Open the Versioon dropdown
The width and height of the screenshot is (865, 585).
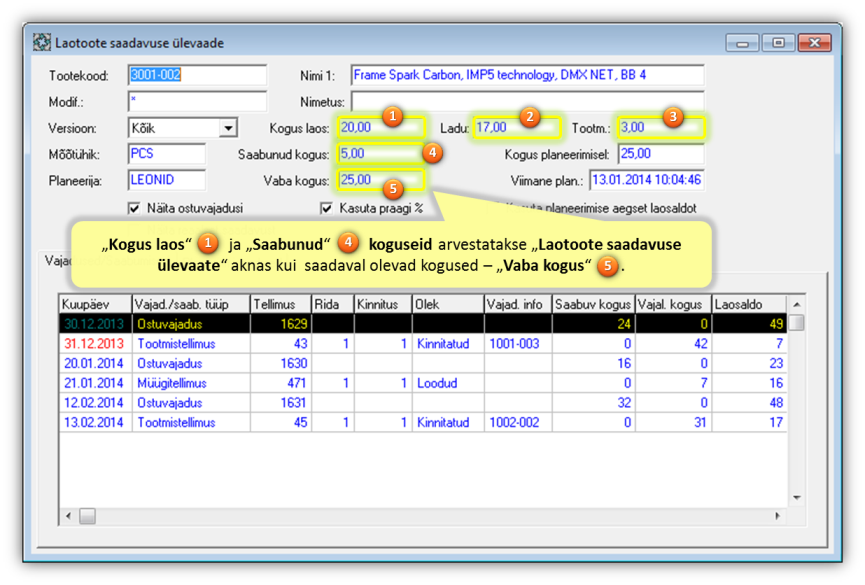coord(228,128)
